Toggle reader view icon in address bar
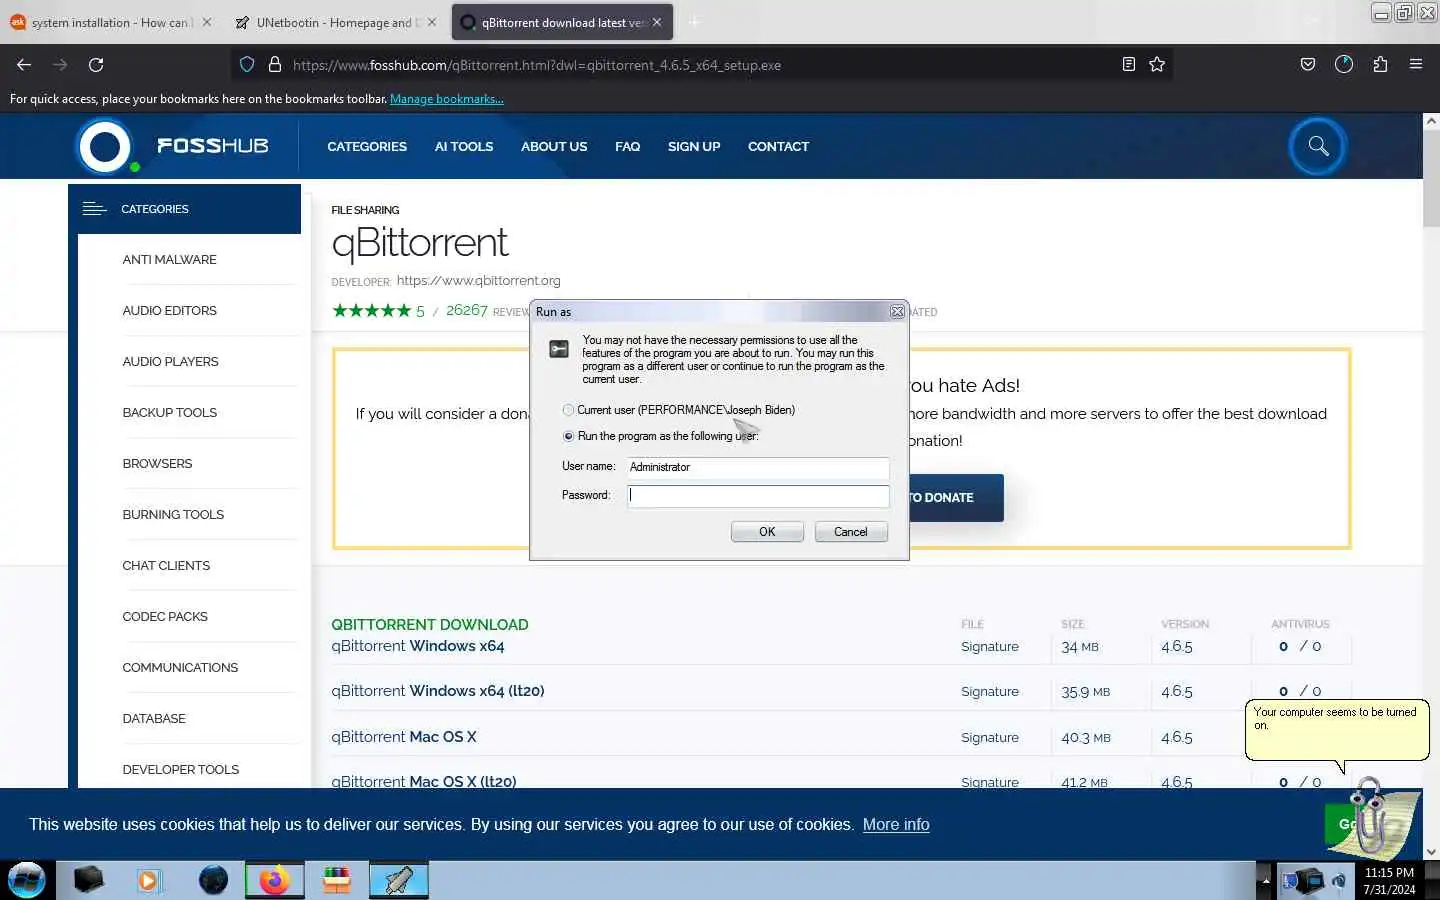1440x900 pixels. [1128, 64]
